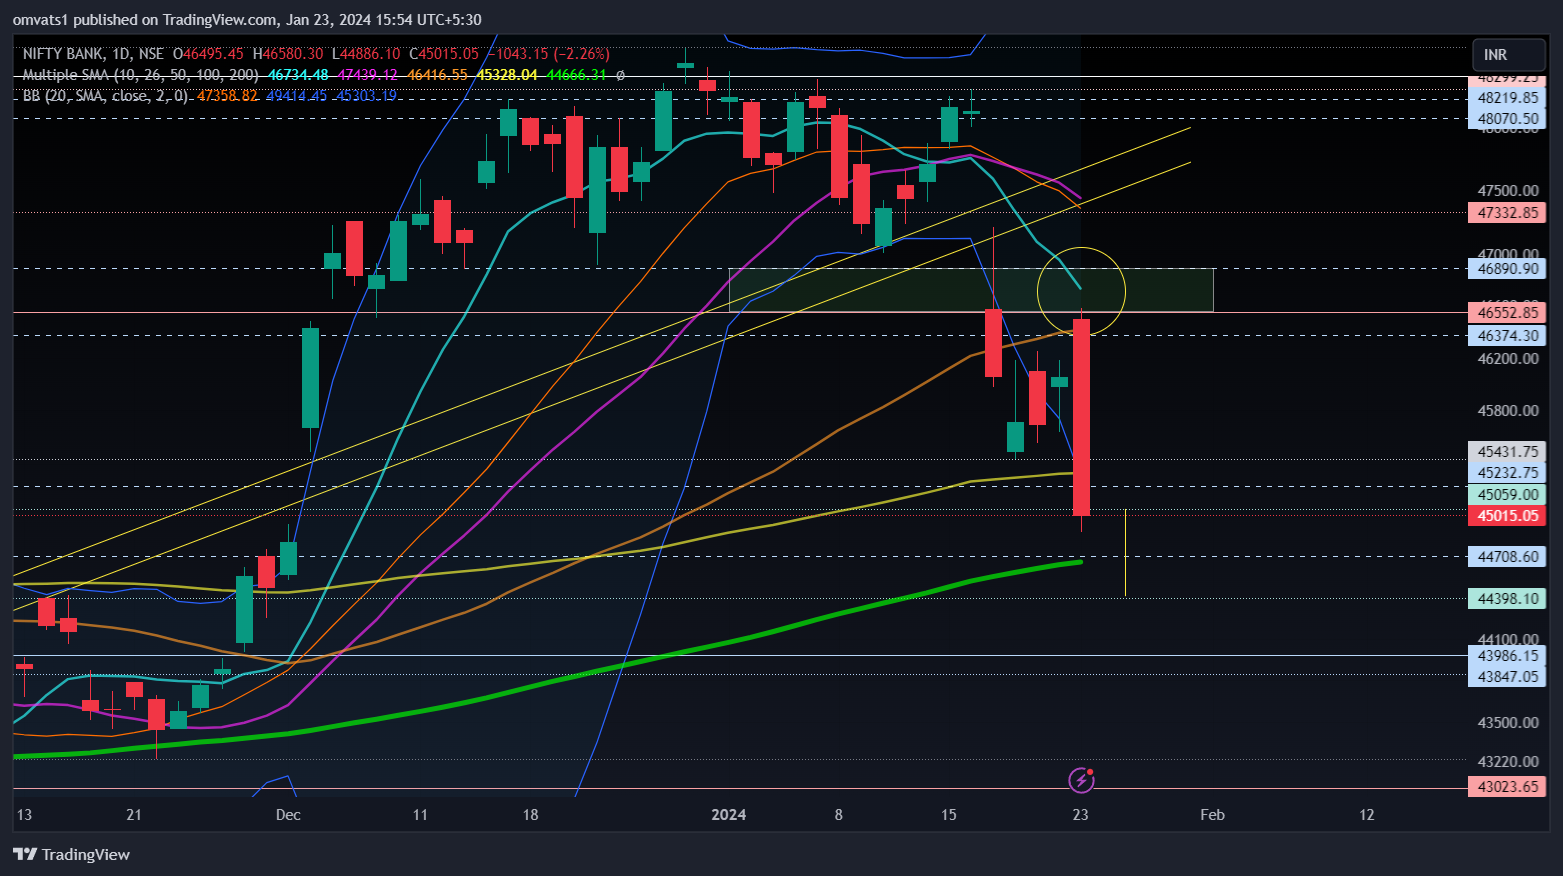Click the 23 date on time axis
1563x876 pixels.
tap(1080, 815)
